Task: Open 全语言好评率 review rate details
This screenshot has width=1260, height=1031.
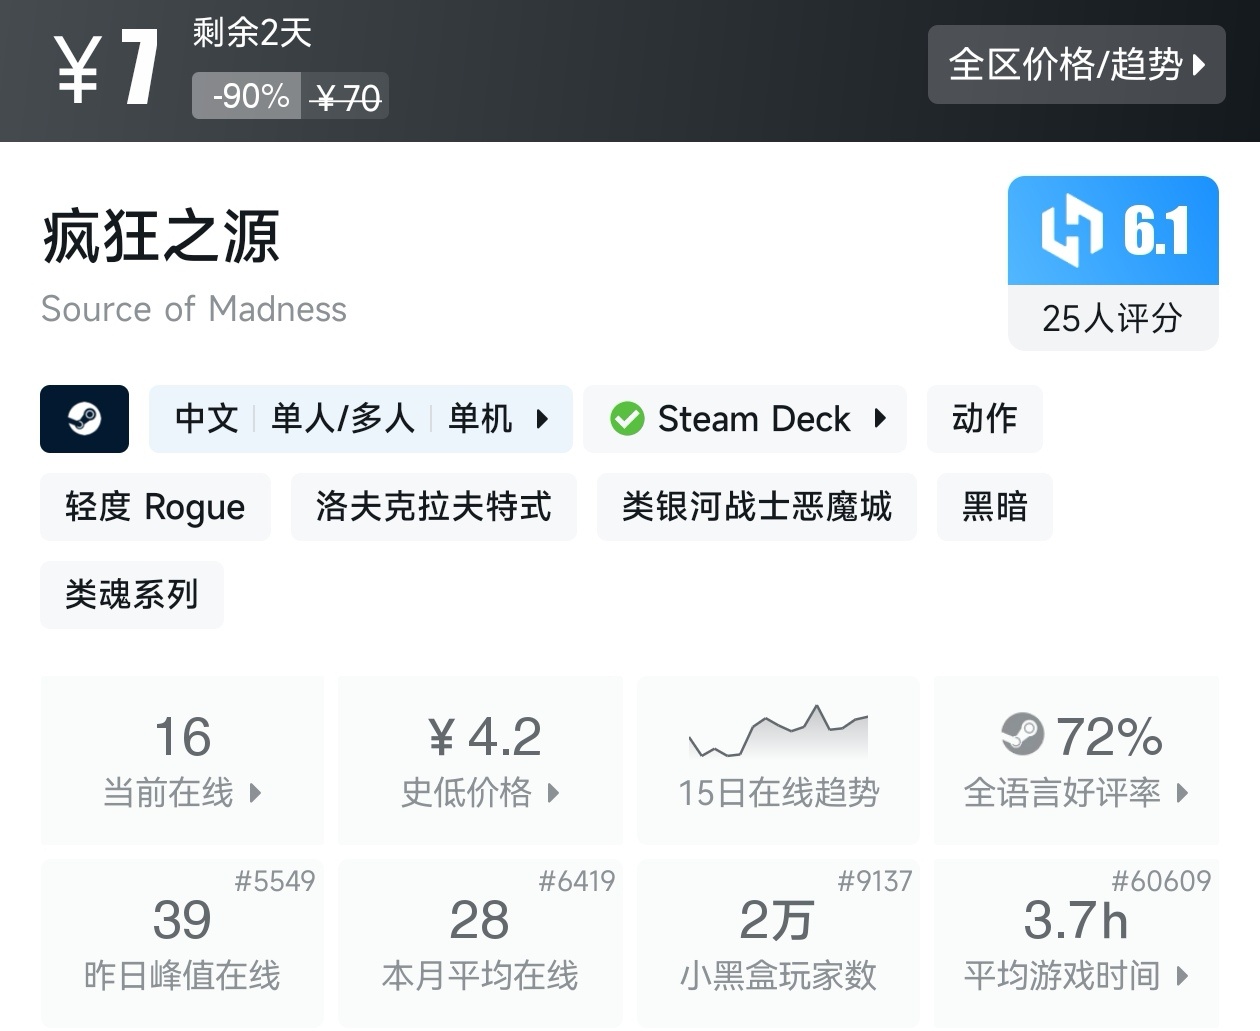Action: [1076, 760]
